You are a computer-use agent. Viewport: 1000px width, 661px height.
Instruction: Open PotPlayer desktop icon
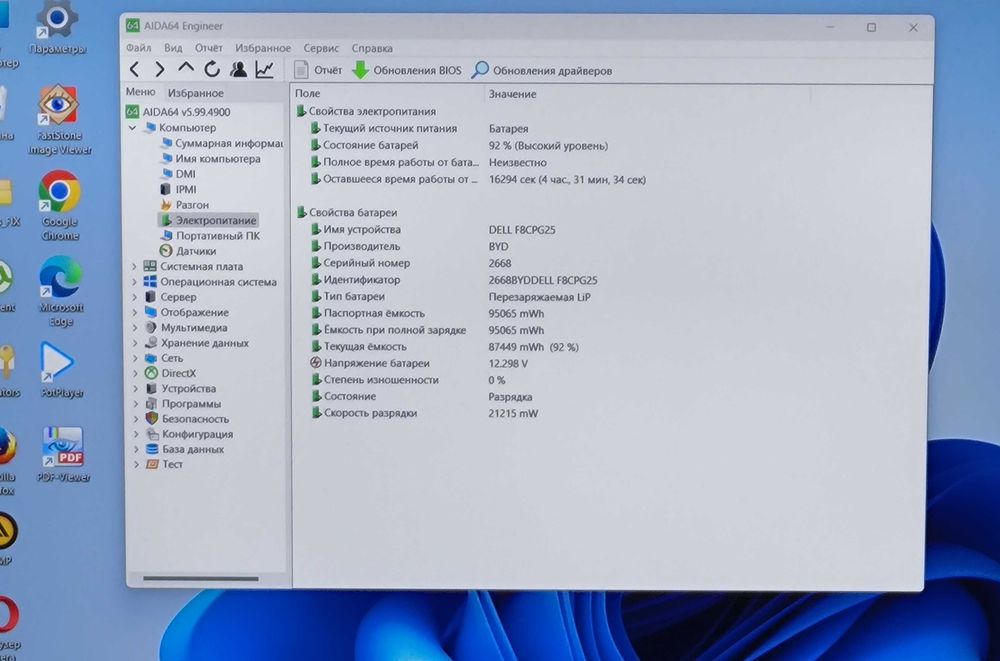61,370
